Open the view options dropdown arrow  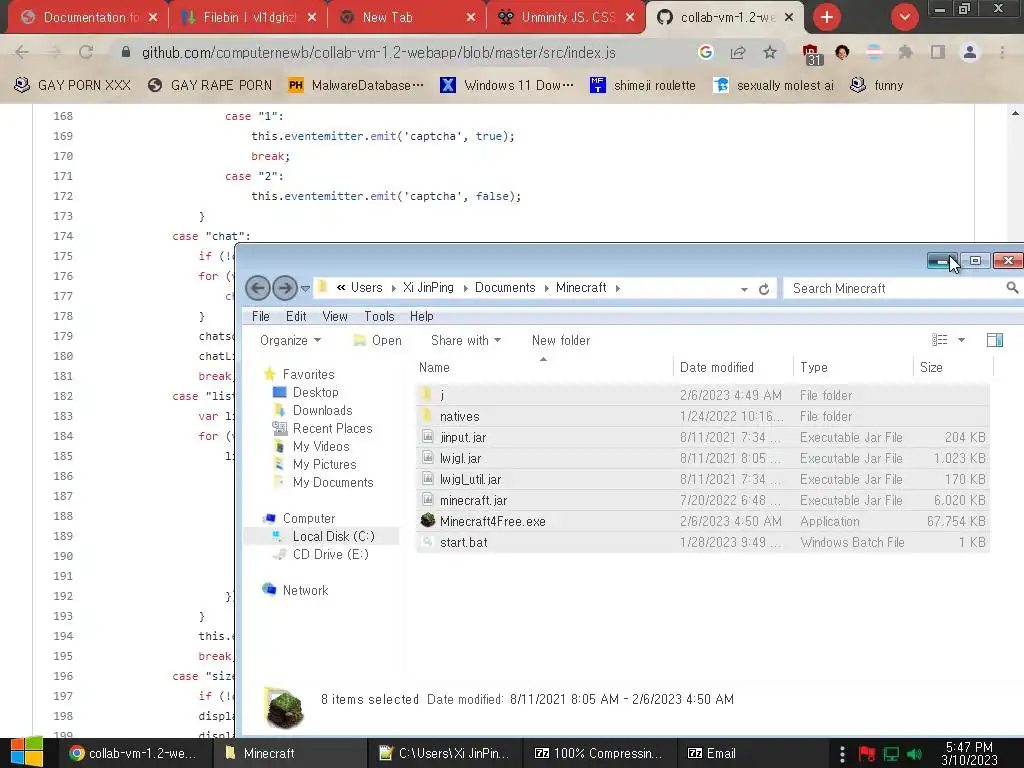(x=961, y=340)
